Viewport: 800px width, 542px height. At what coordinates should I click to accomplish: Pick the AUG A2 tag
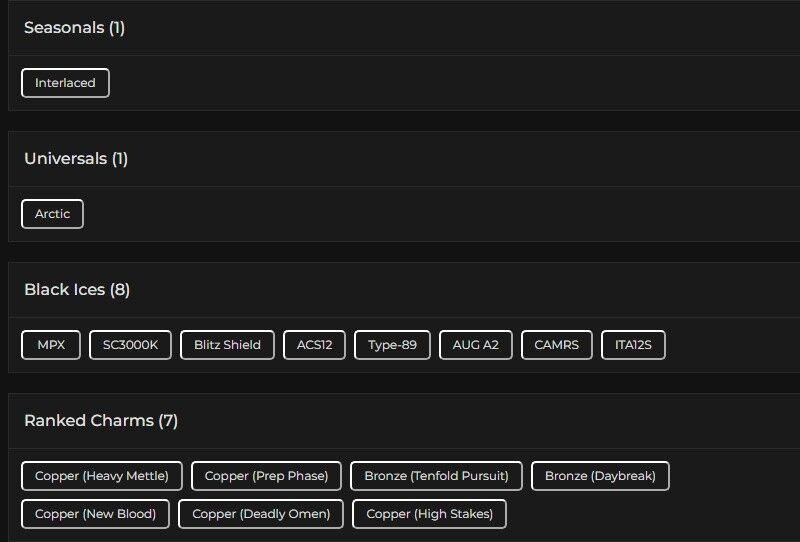click(475, 345)
